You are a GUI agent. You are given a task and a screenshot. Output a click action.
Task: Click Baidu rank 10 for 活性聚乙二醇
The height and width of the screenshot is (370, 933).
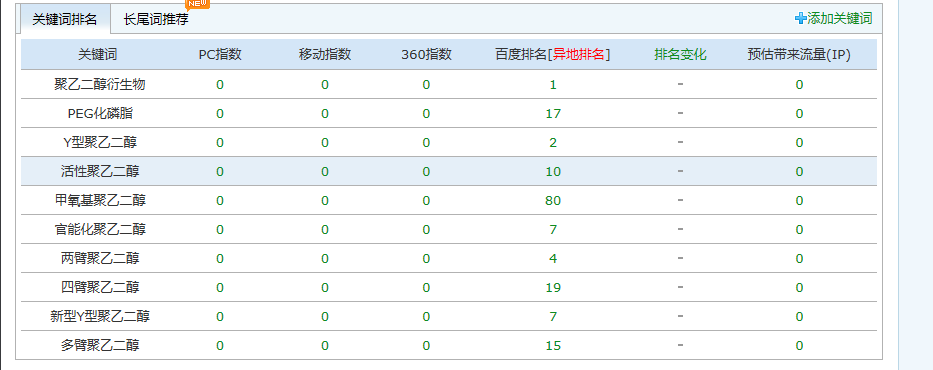point(553,172)
